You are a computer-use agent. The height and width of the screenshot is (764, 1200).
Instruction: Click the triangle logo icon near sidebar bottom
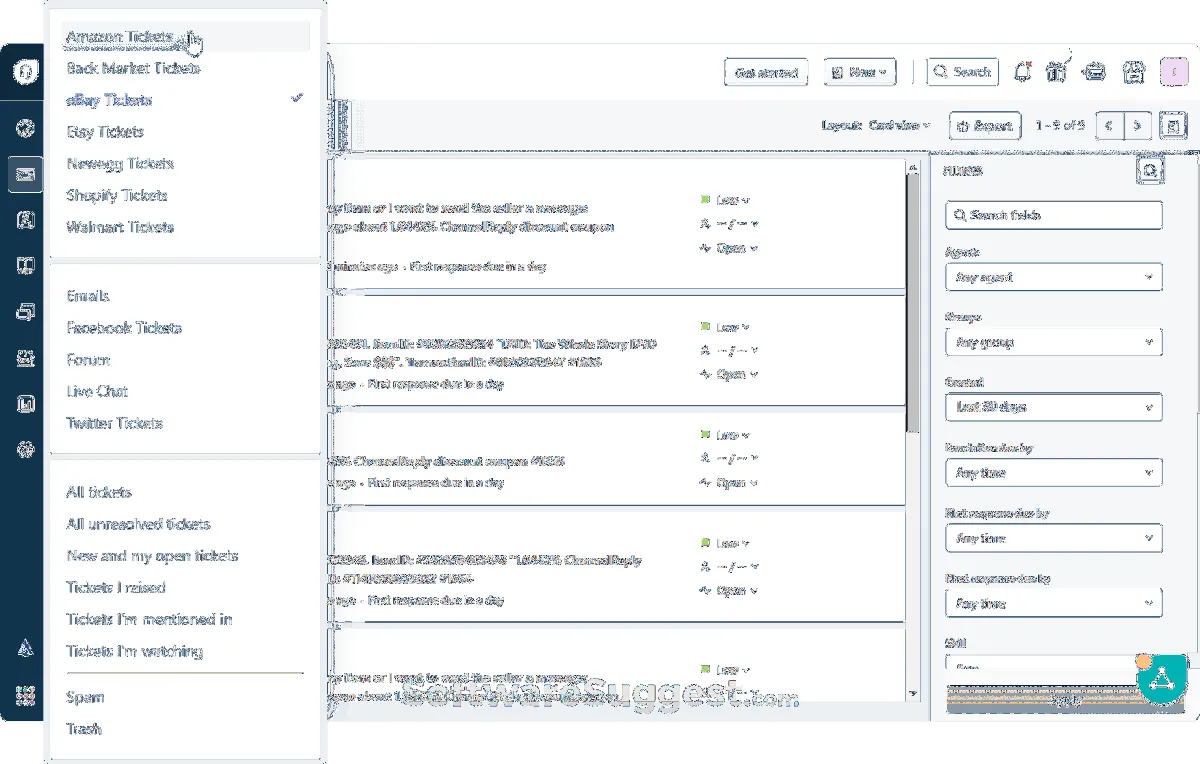tap(26, 648)
